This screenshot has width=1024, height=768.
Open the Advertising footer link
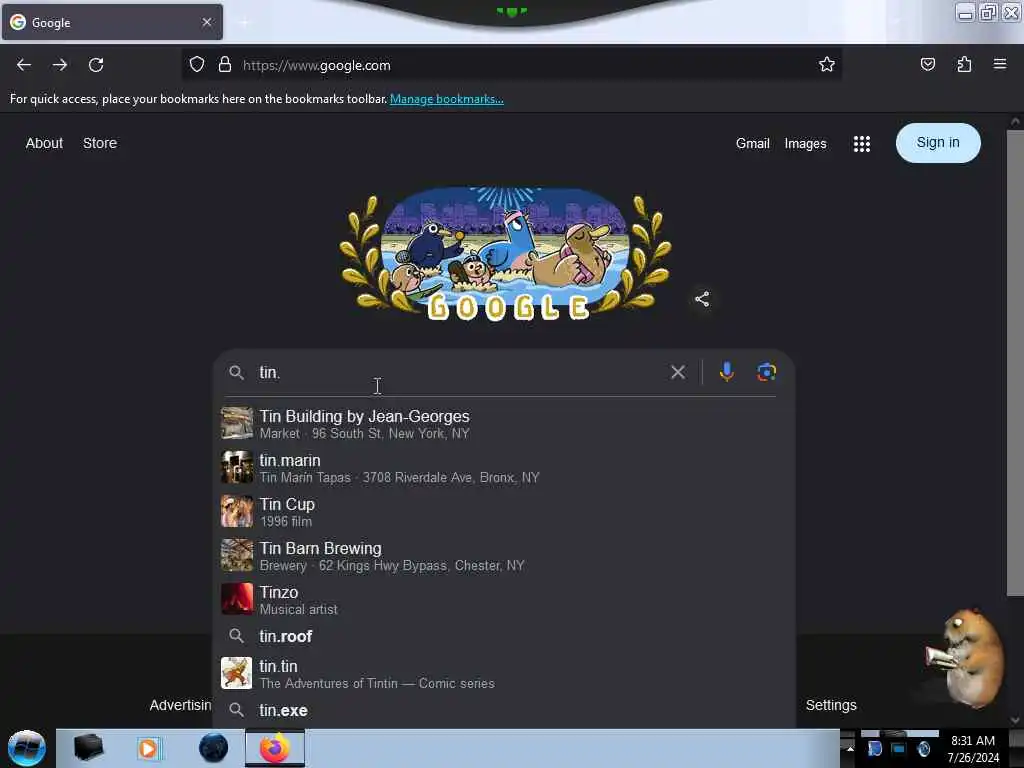[180, 705]
